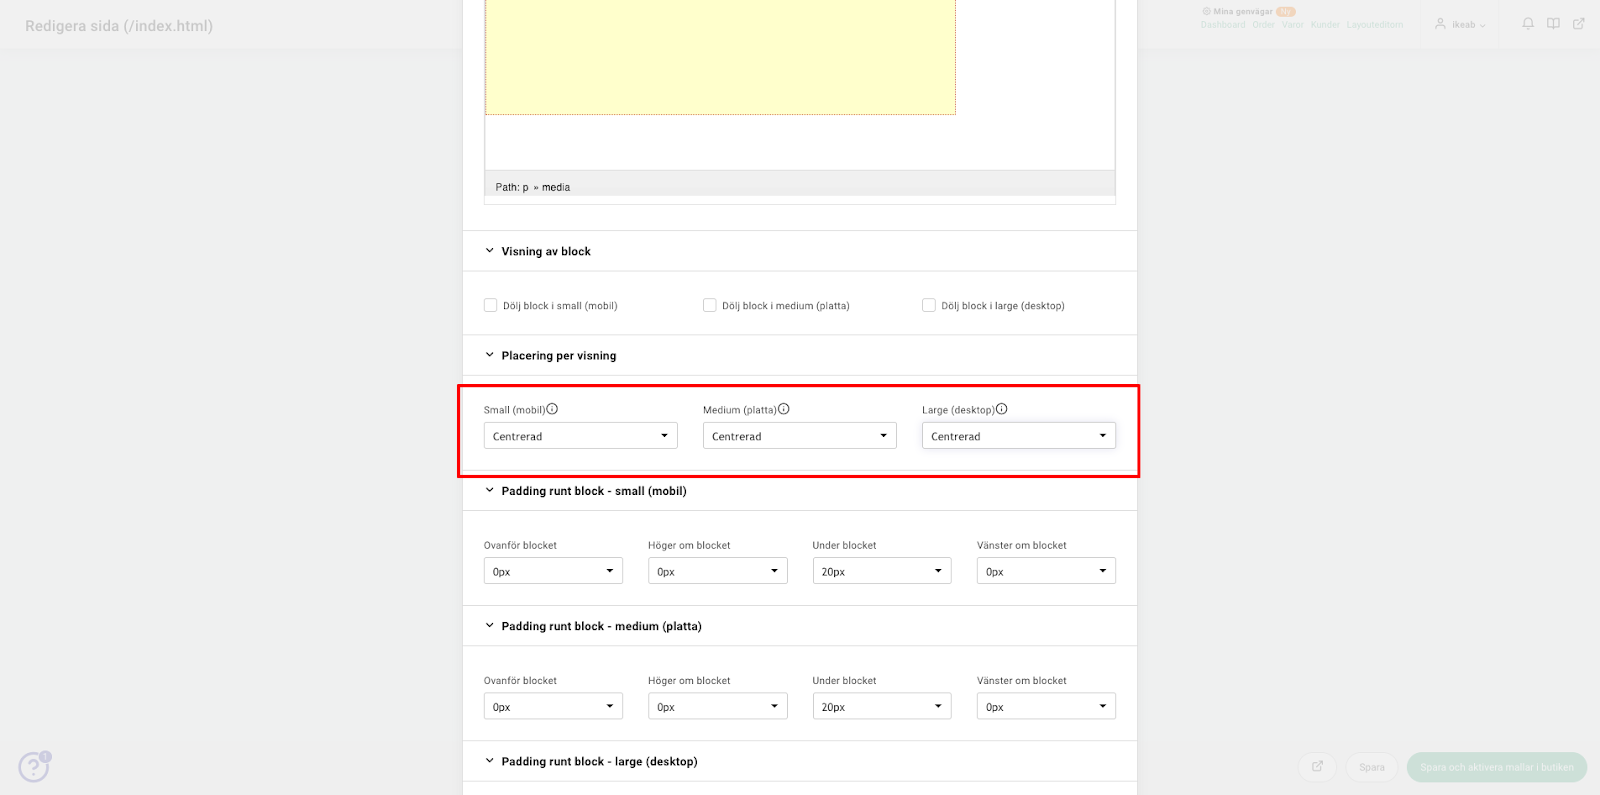
Task: Tick Dölj block i large (desktop) checkbox
Action: tap(929, 305)
